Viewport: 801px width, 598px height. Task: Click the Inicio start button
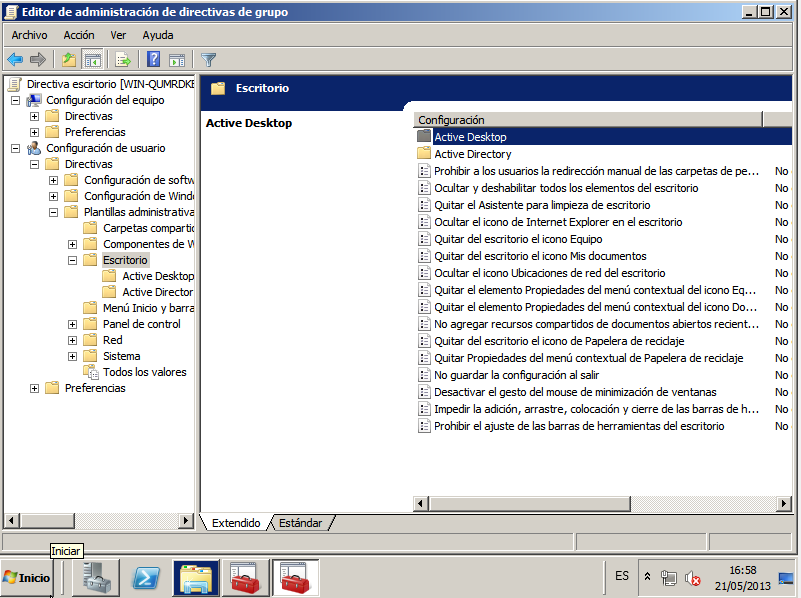27,577
